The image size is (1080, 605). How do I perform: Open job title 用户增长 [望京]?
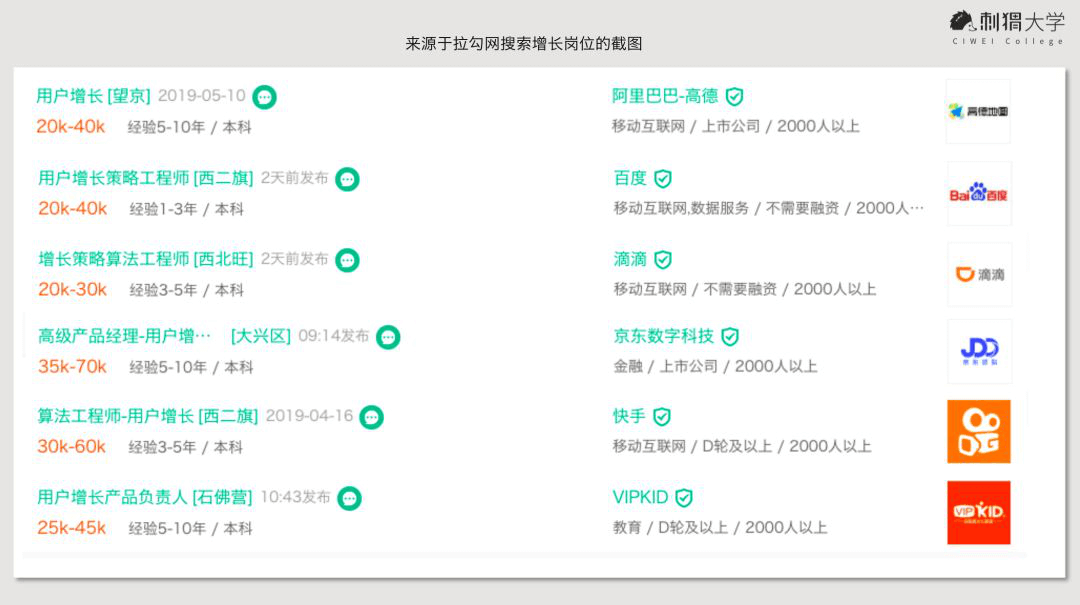(x=93, y=96)
